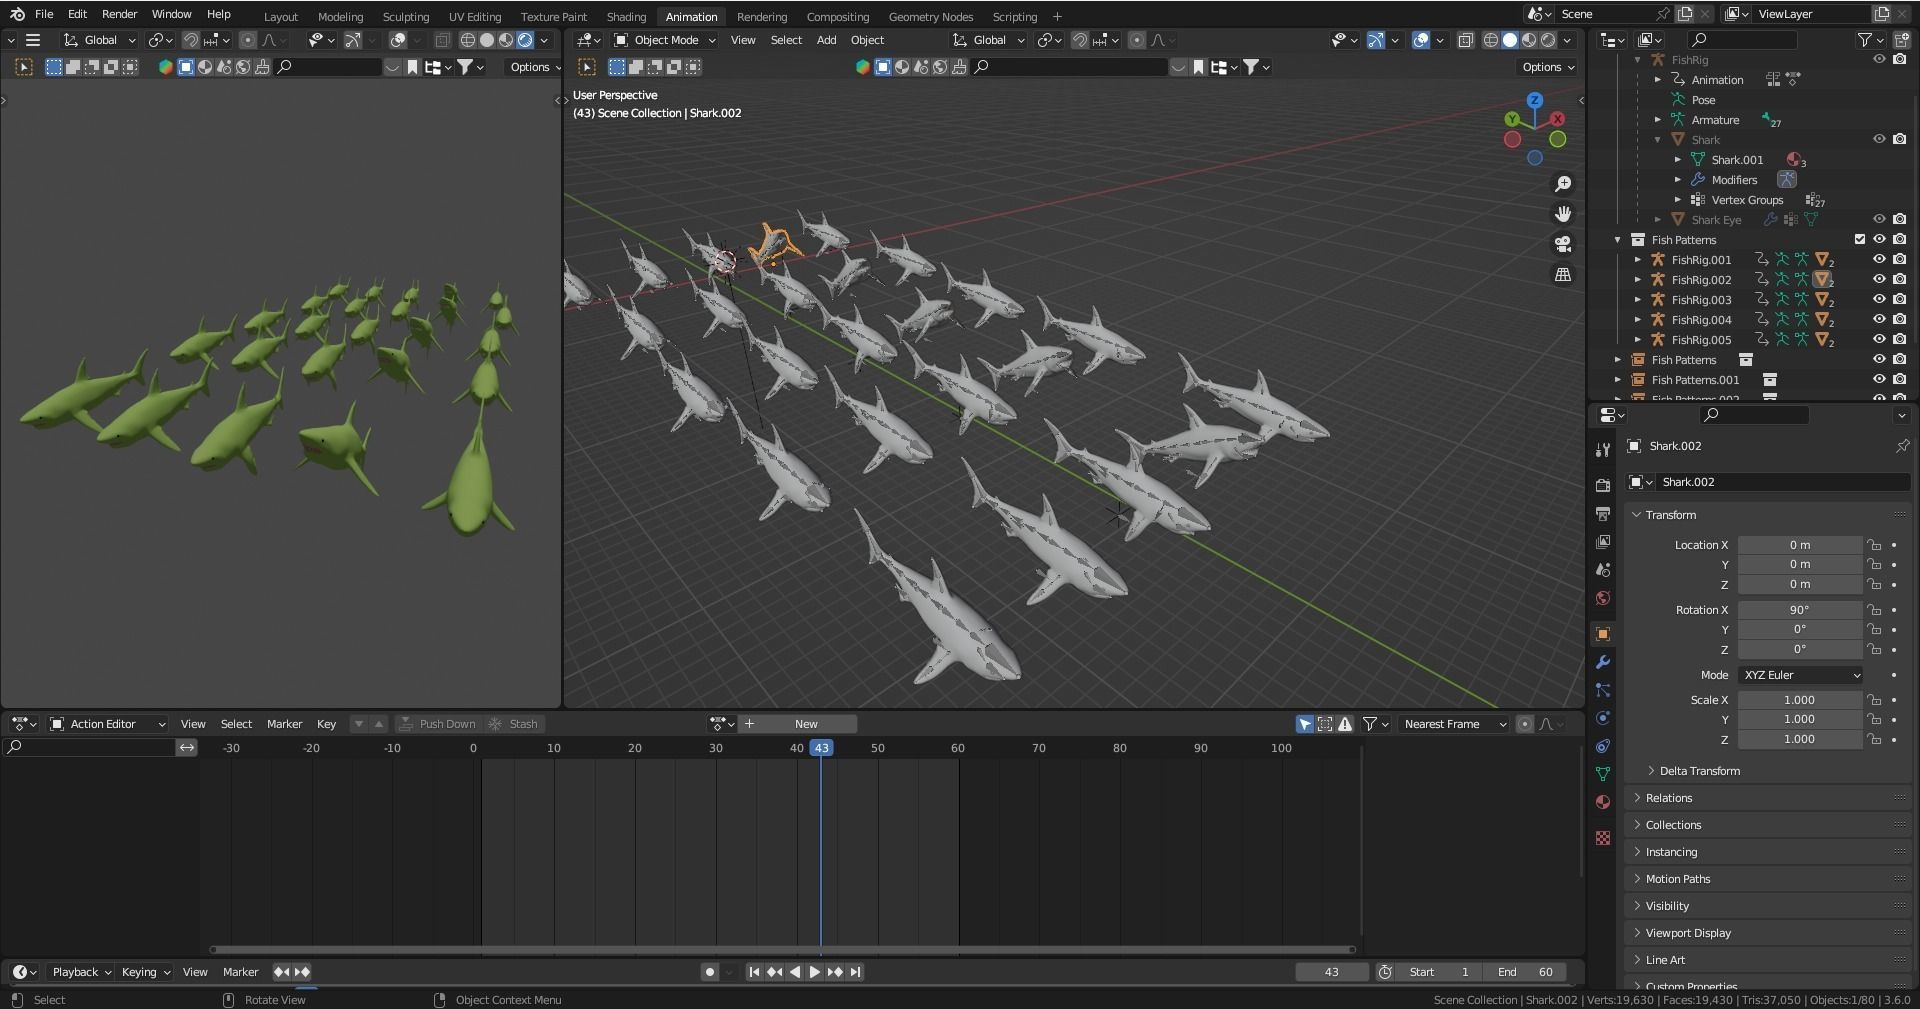The width and height of the screenshot is (1920, 1009).
Task: Open the World properties tab icon
Action: point(1603,598)
